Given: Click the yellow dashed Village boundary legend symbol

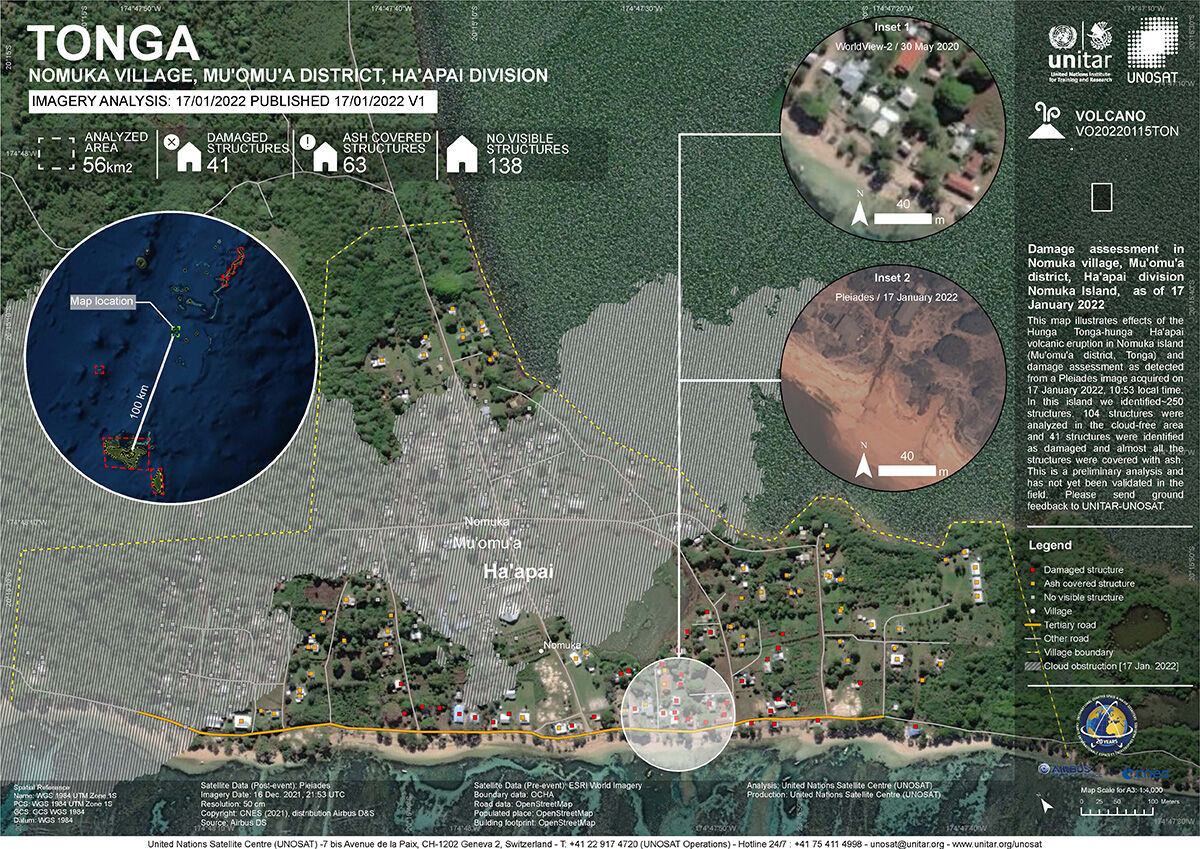Looking at the screenshot, I should (x=1034, y=652).
